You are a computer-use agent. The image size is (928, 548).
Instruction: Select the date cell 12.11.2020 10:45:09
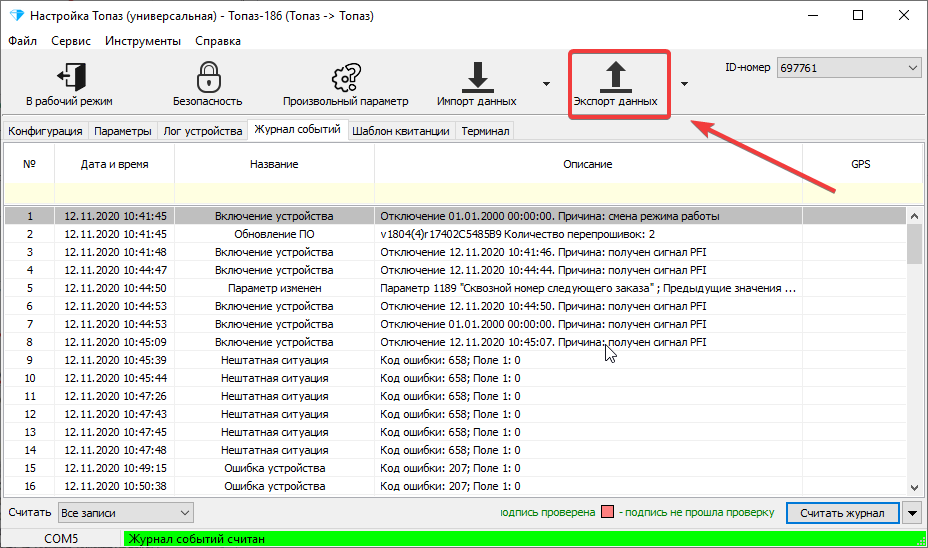[x=115, y=342]
